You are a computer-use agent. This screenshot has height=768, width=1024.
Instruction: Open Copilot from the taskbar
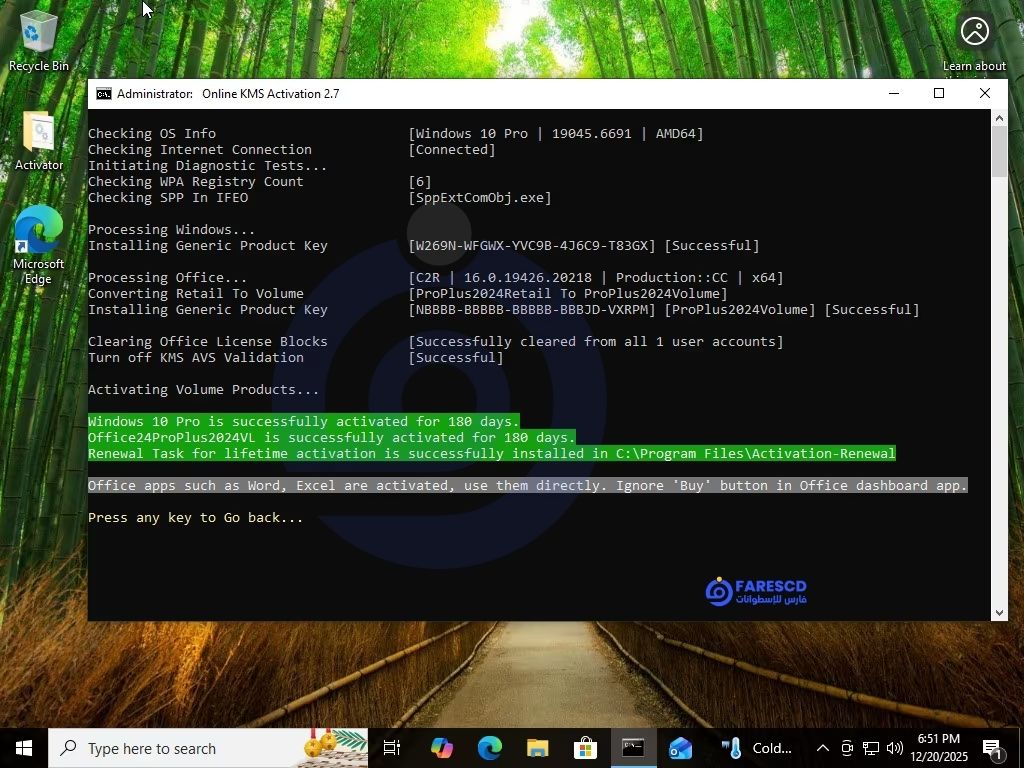(x=441, y=748)
